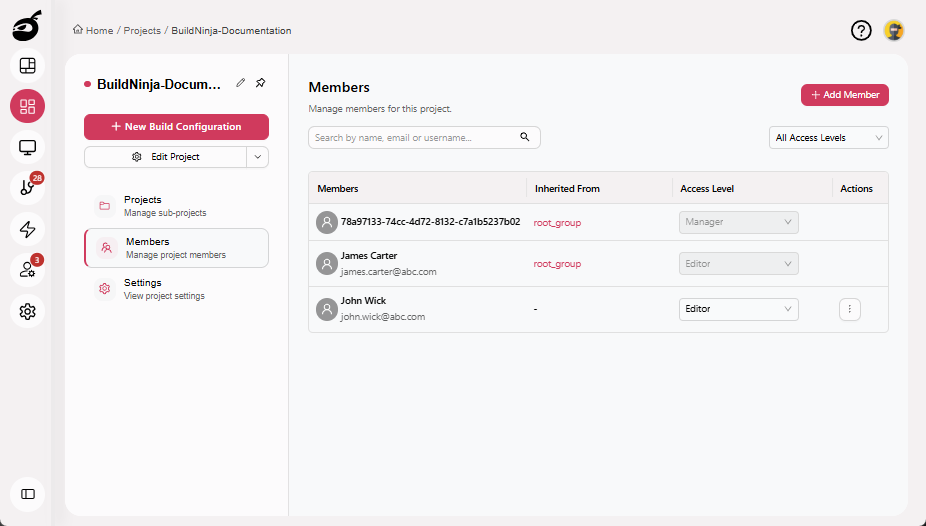Click the Add Member button

coord(845,95)
